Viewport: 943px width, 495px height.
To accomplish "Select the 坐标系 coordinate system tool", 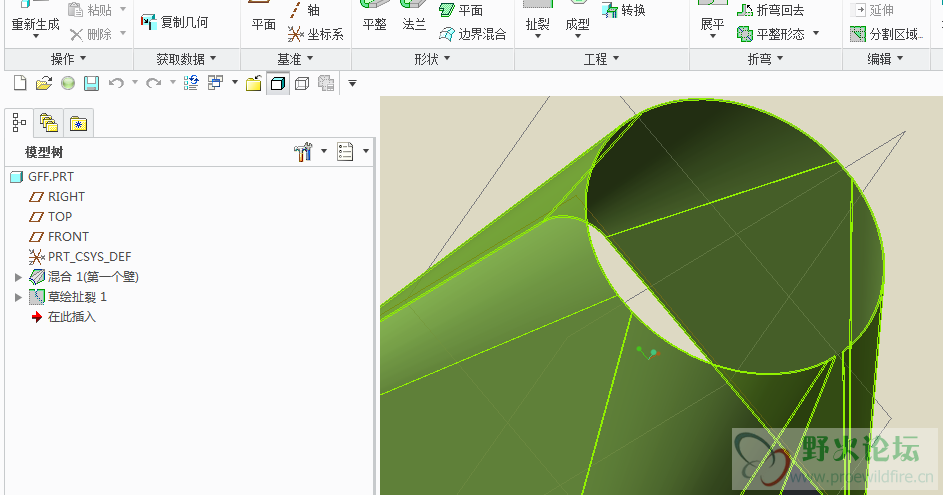I will click(316, 34).
